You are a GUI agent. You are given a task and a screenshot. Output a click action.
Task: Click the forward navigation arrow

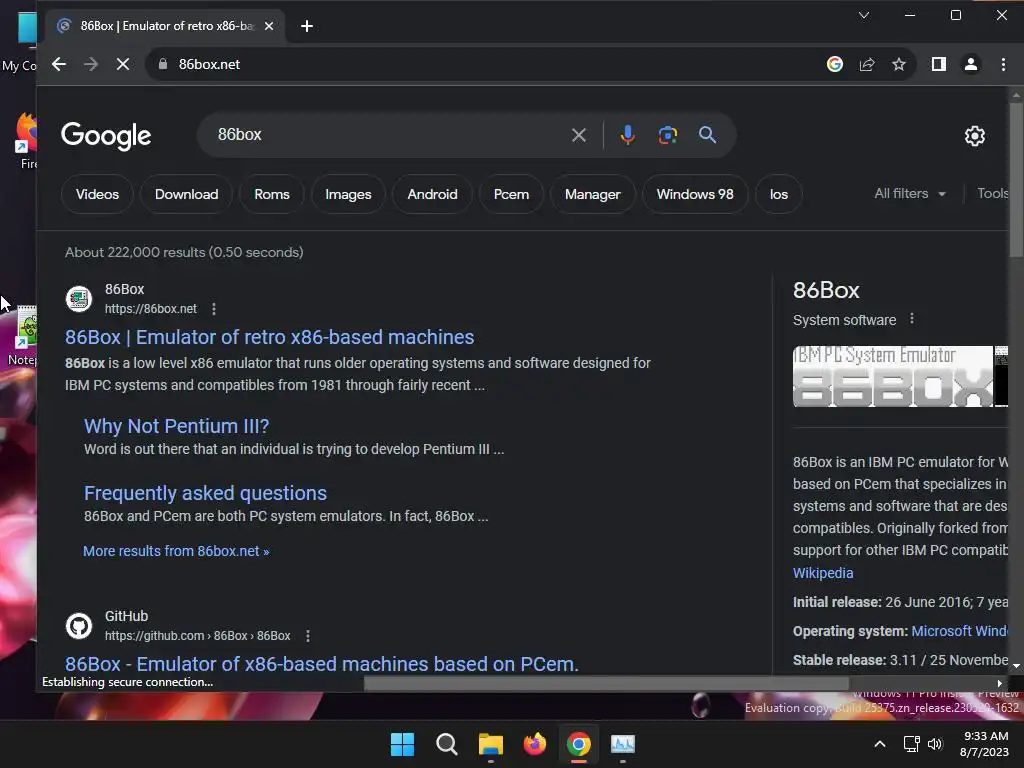[x=91, y=64]
